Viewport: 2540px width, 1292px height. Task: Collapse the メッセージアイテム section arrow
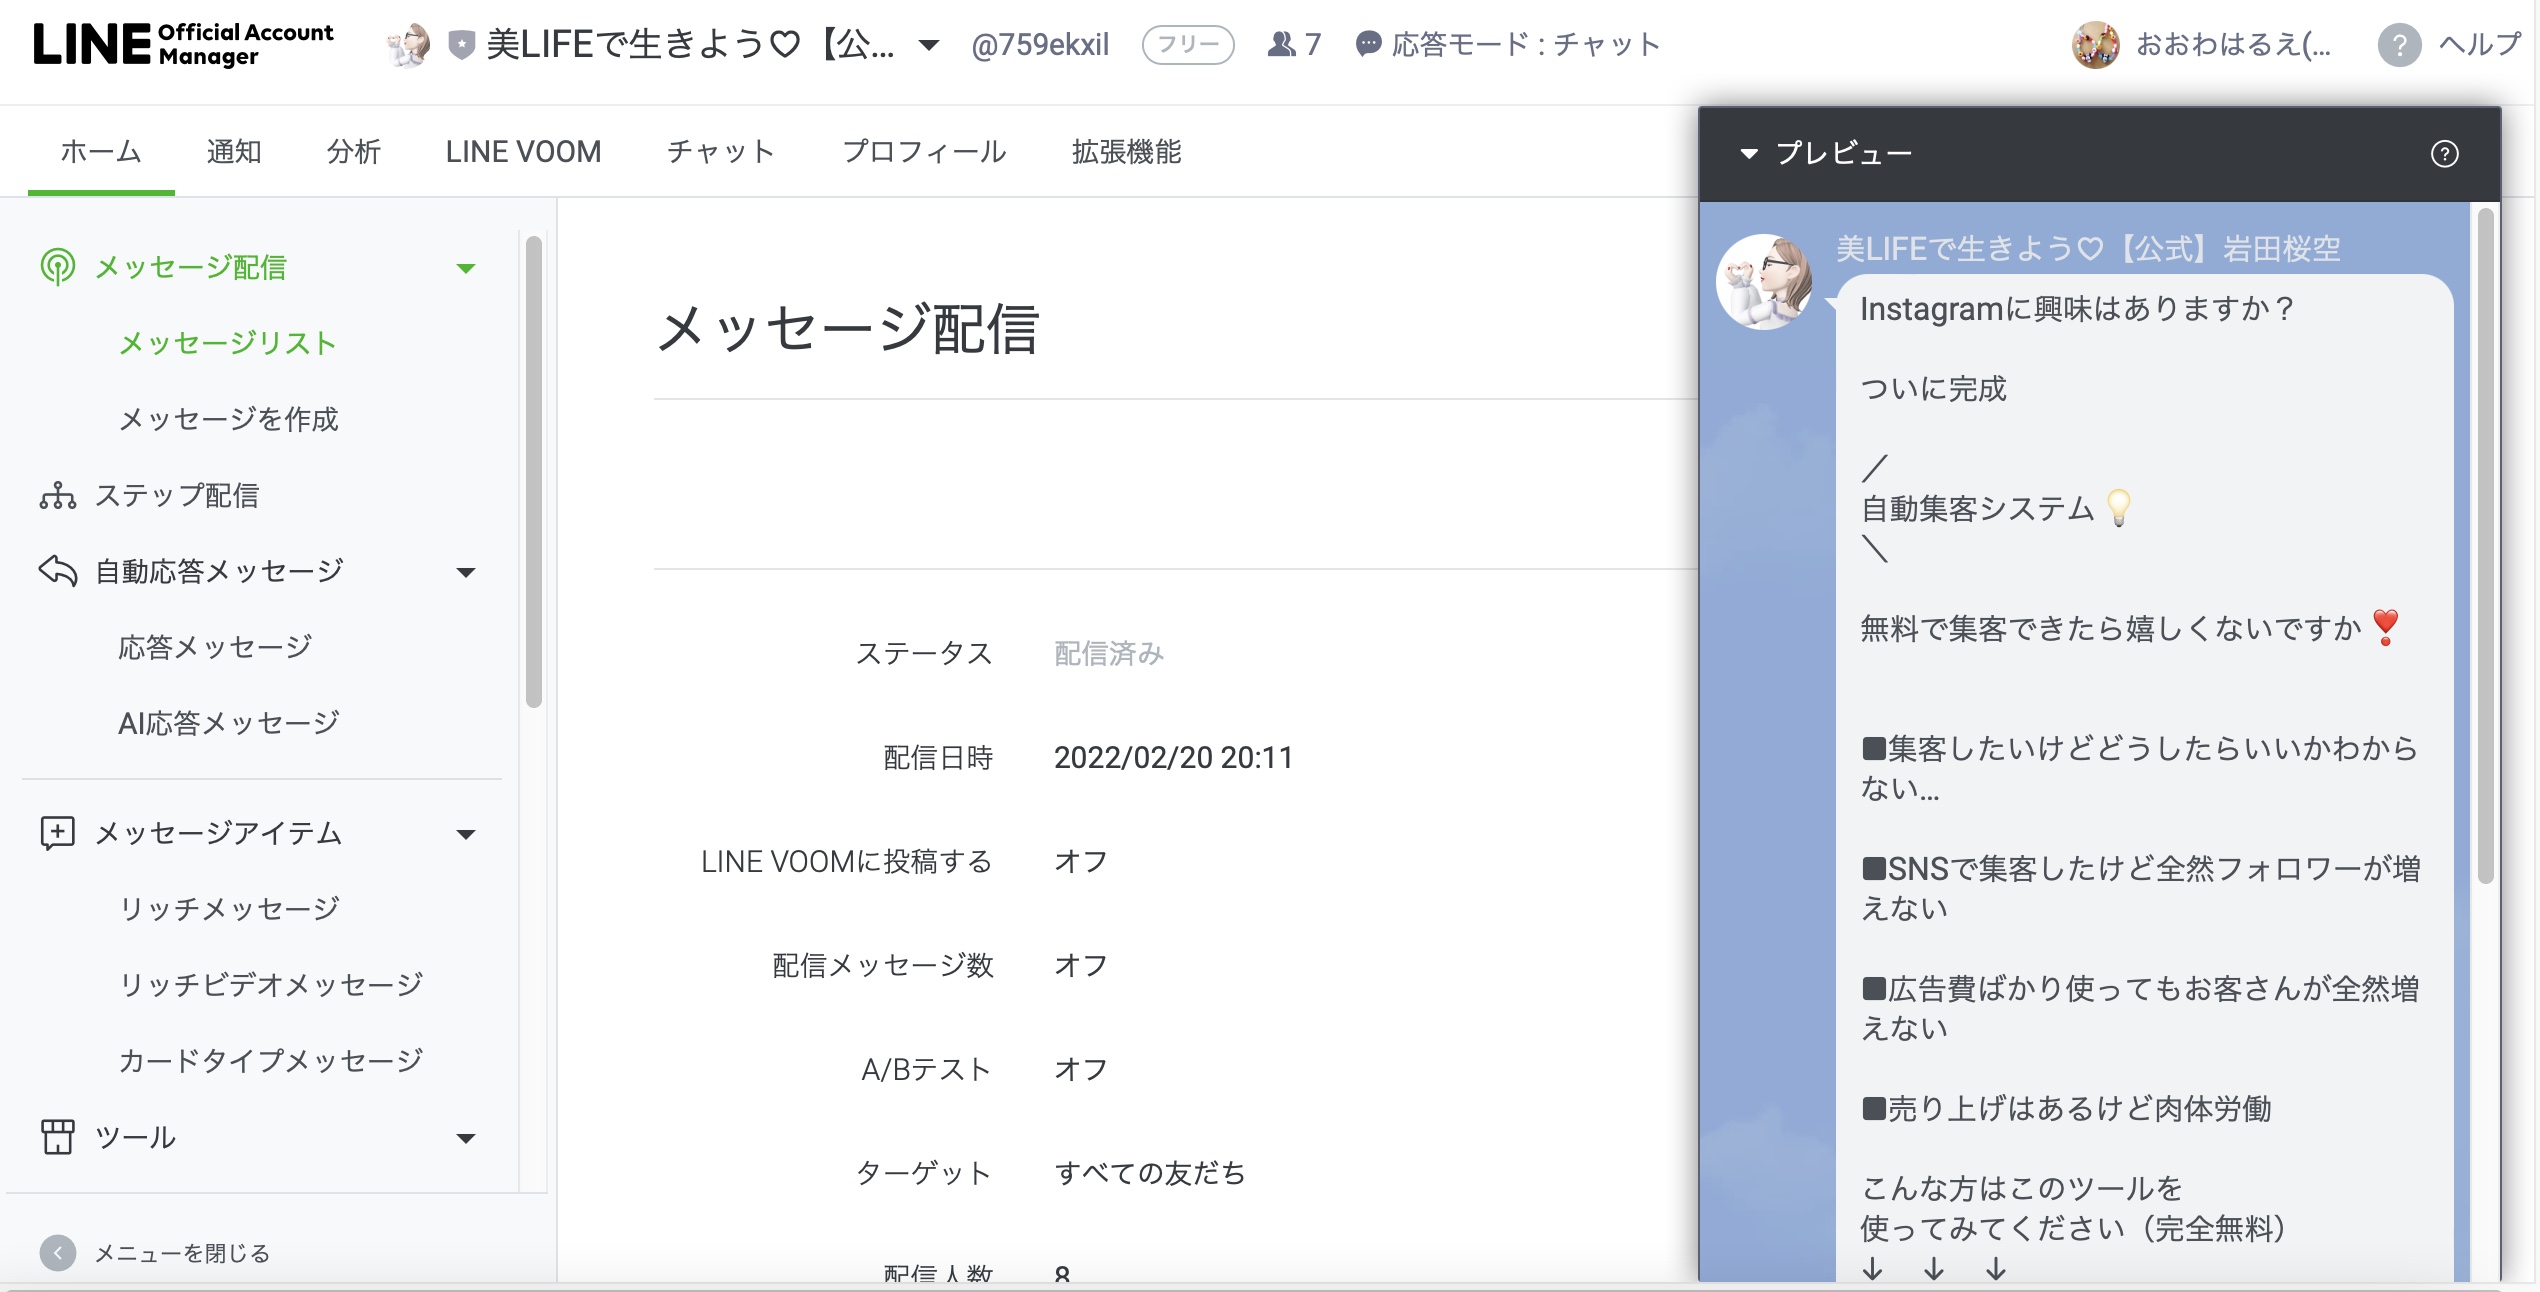coord(466,834)
